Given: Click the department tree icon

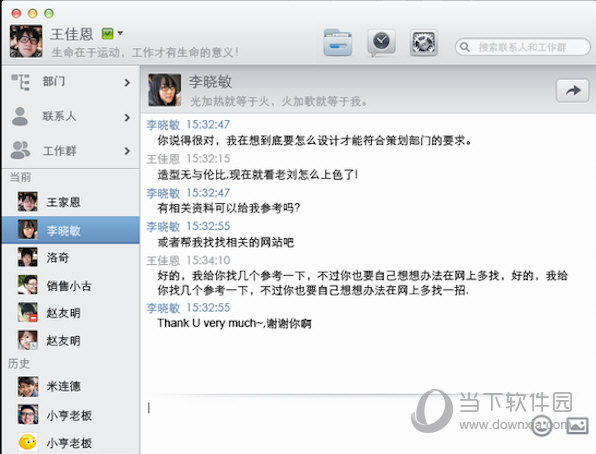Looking at the screenshot, I should (20, 82).
